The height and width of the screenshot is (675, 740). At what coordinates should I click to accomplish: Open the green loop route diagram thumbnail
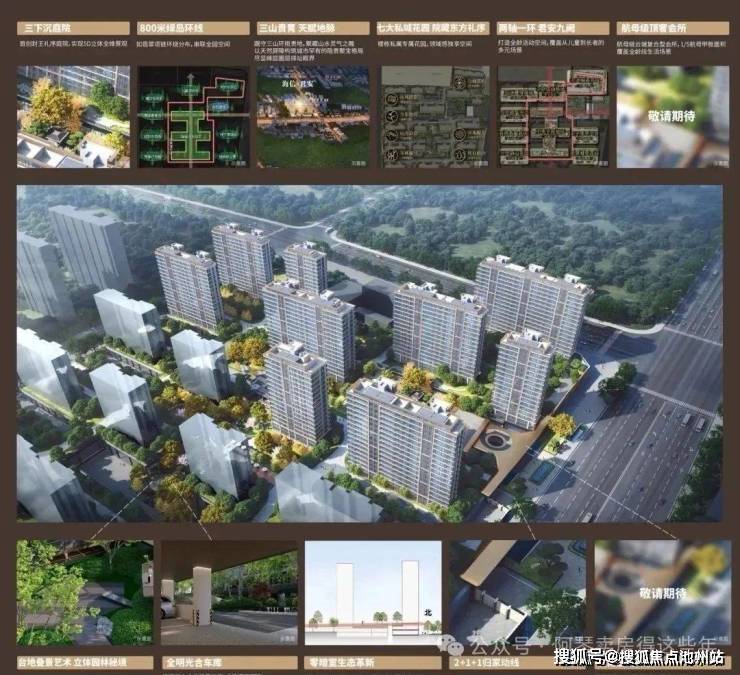click(193, 117)
